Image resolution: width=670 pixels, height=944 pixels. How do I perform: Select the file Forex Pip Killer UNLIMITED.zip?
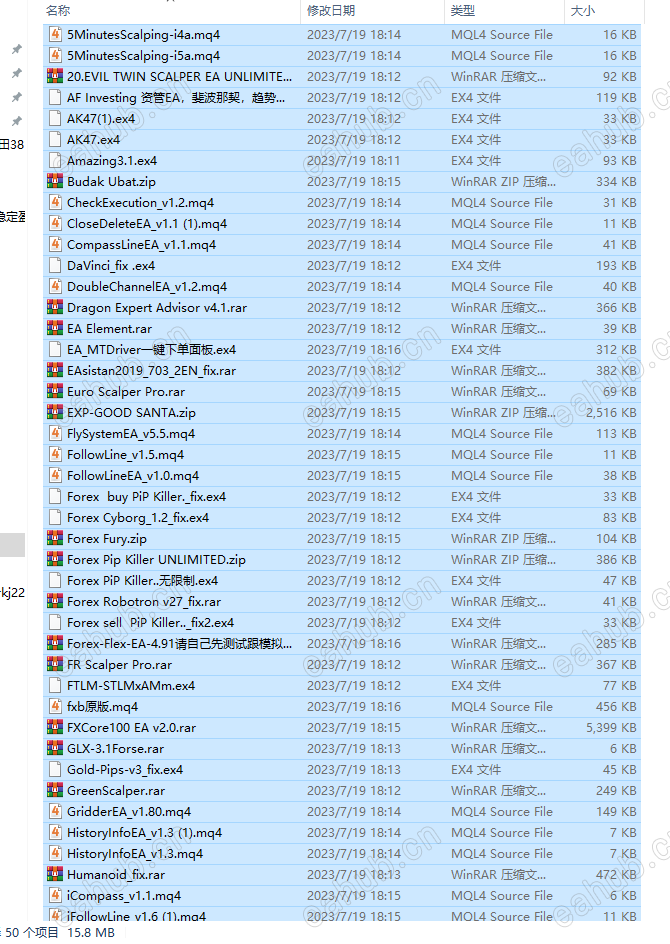157,559
